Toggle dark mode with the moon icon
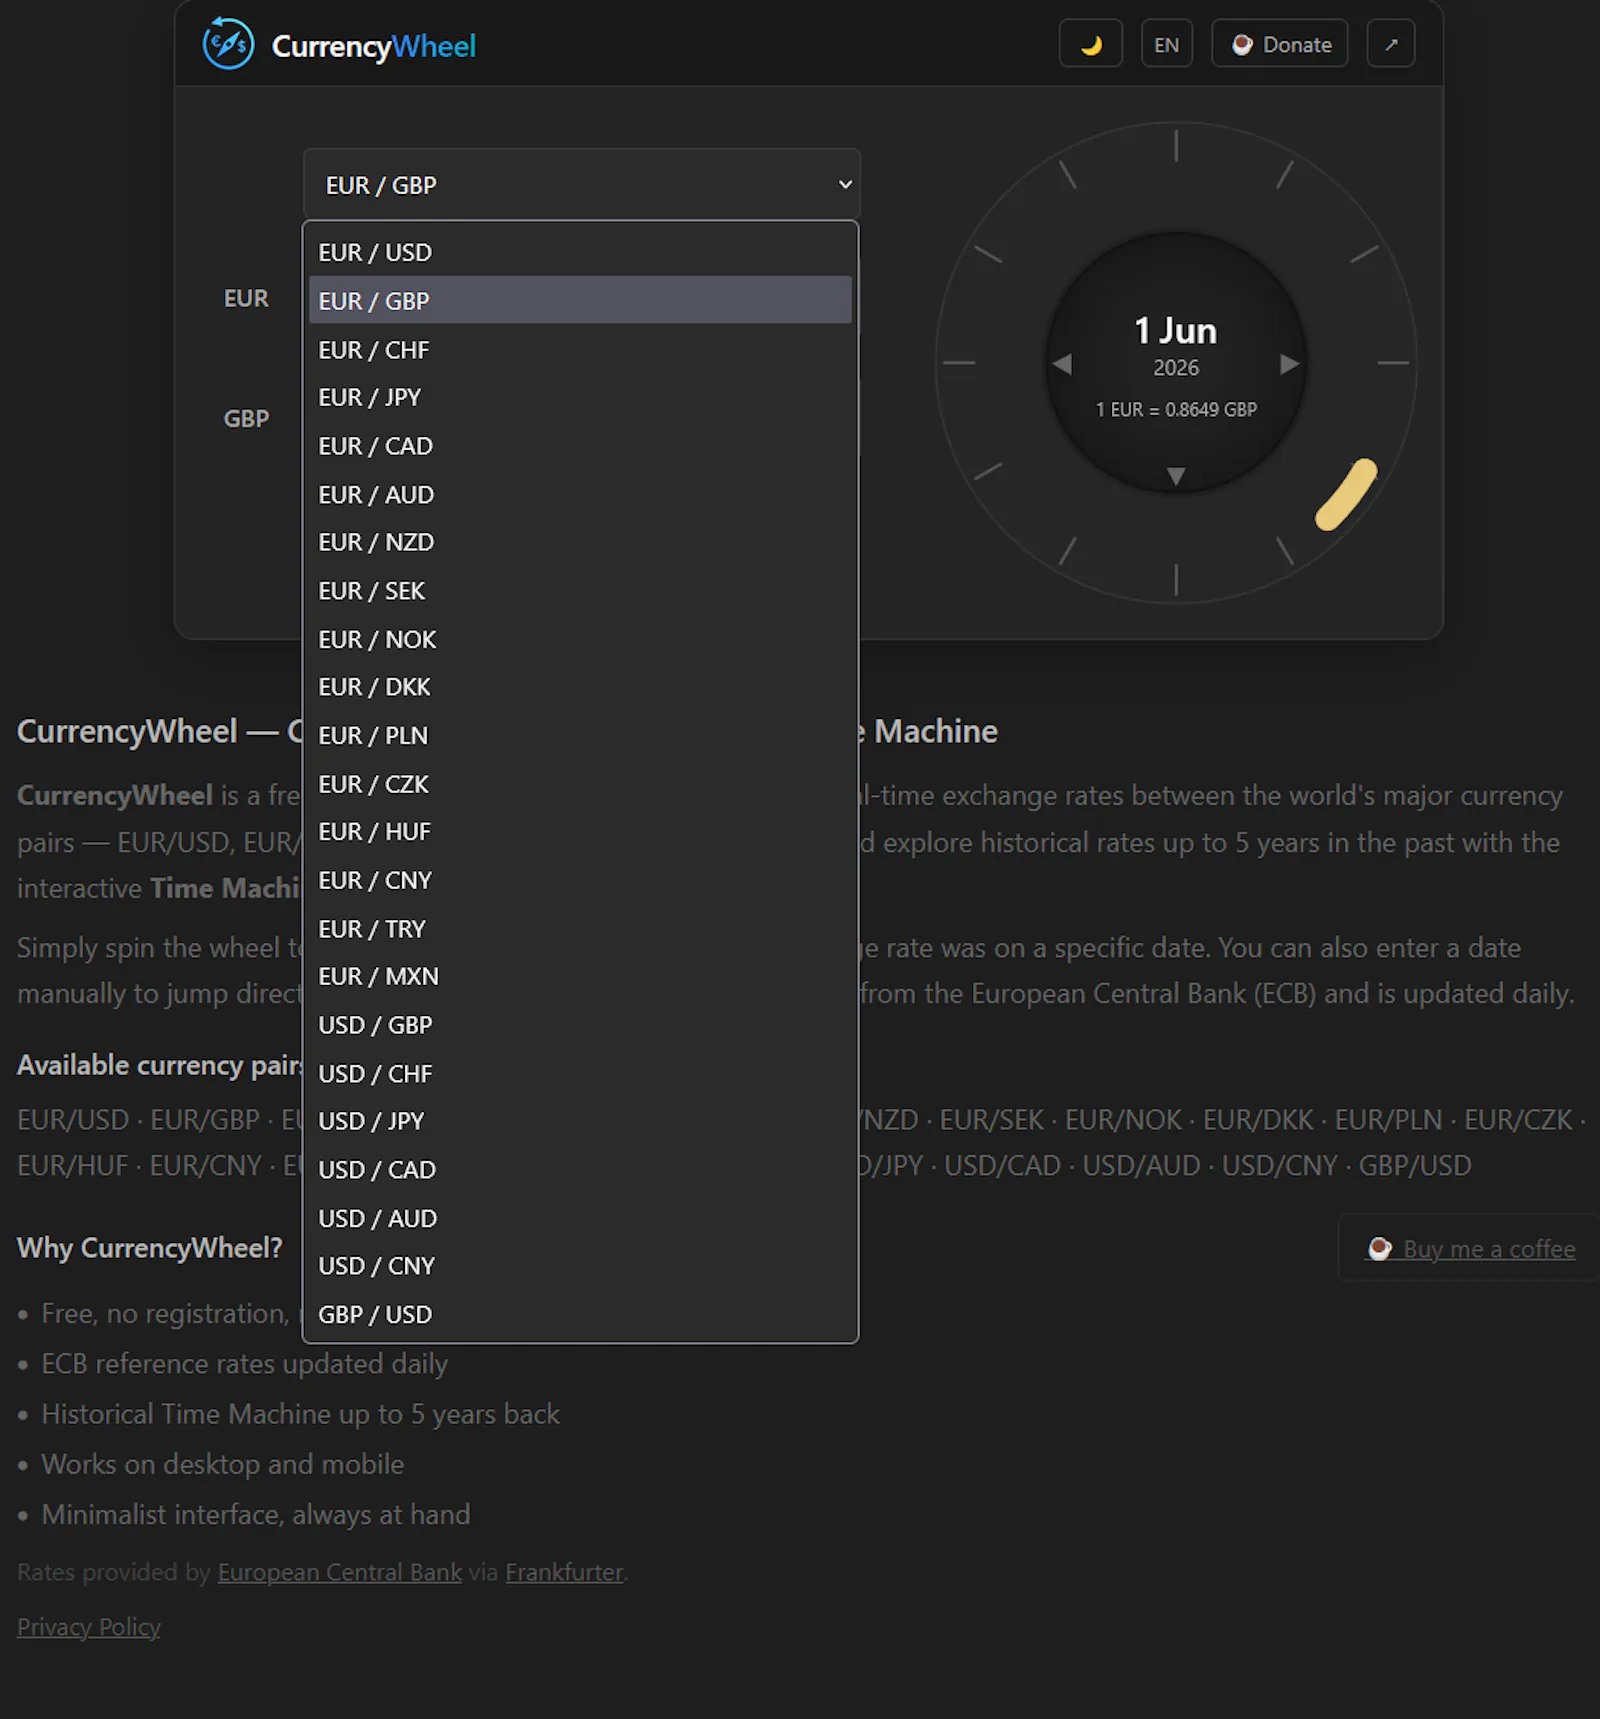Screen dimensions: 1600x1719 [1090, 44]
